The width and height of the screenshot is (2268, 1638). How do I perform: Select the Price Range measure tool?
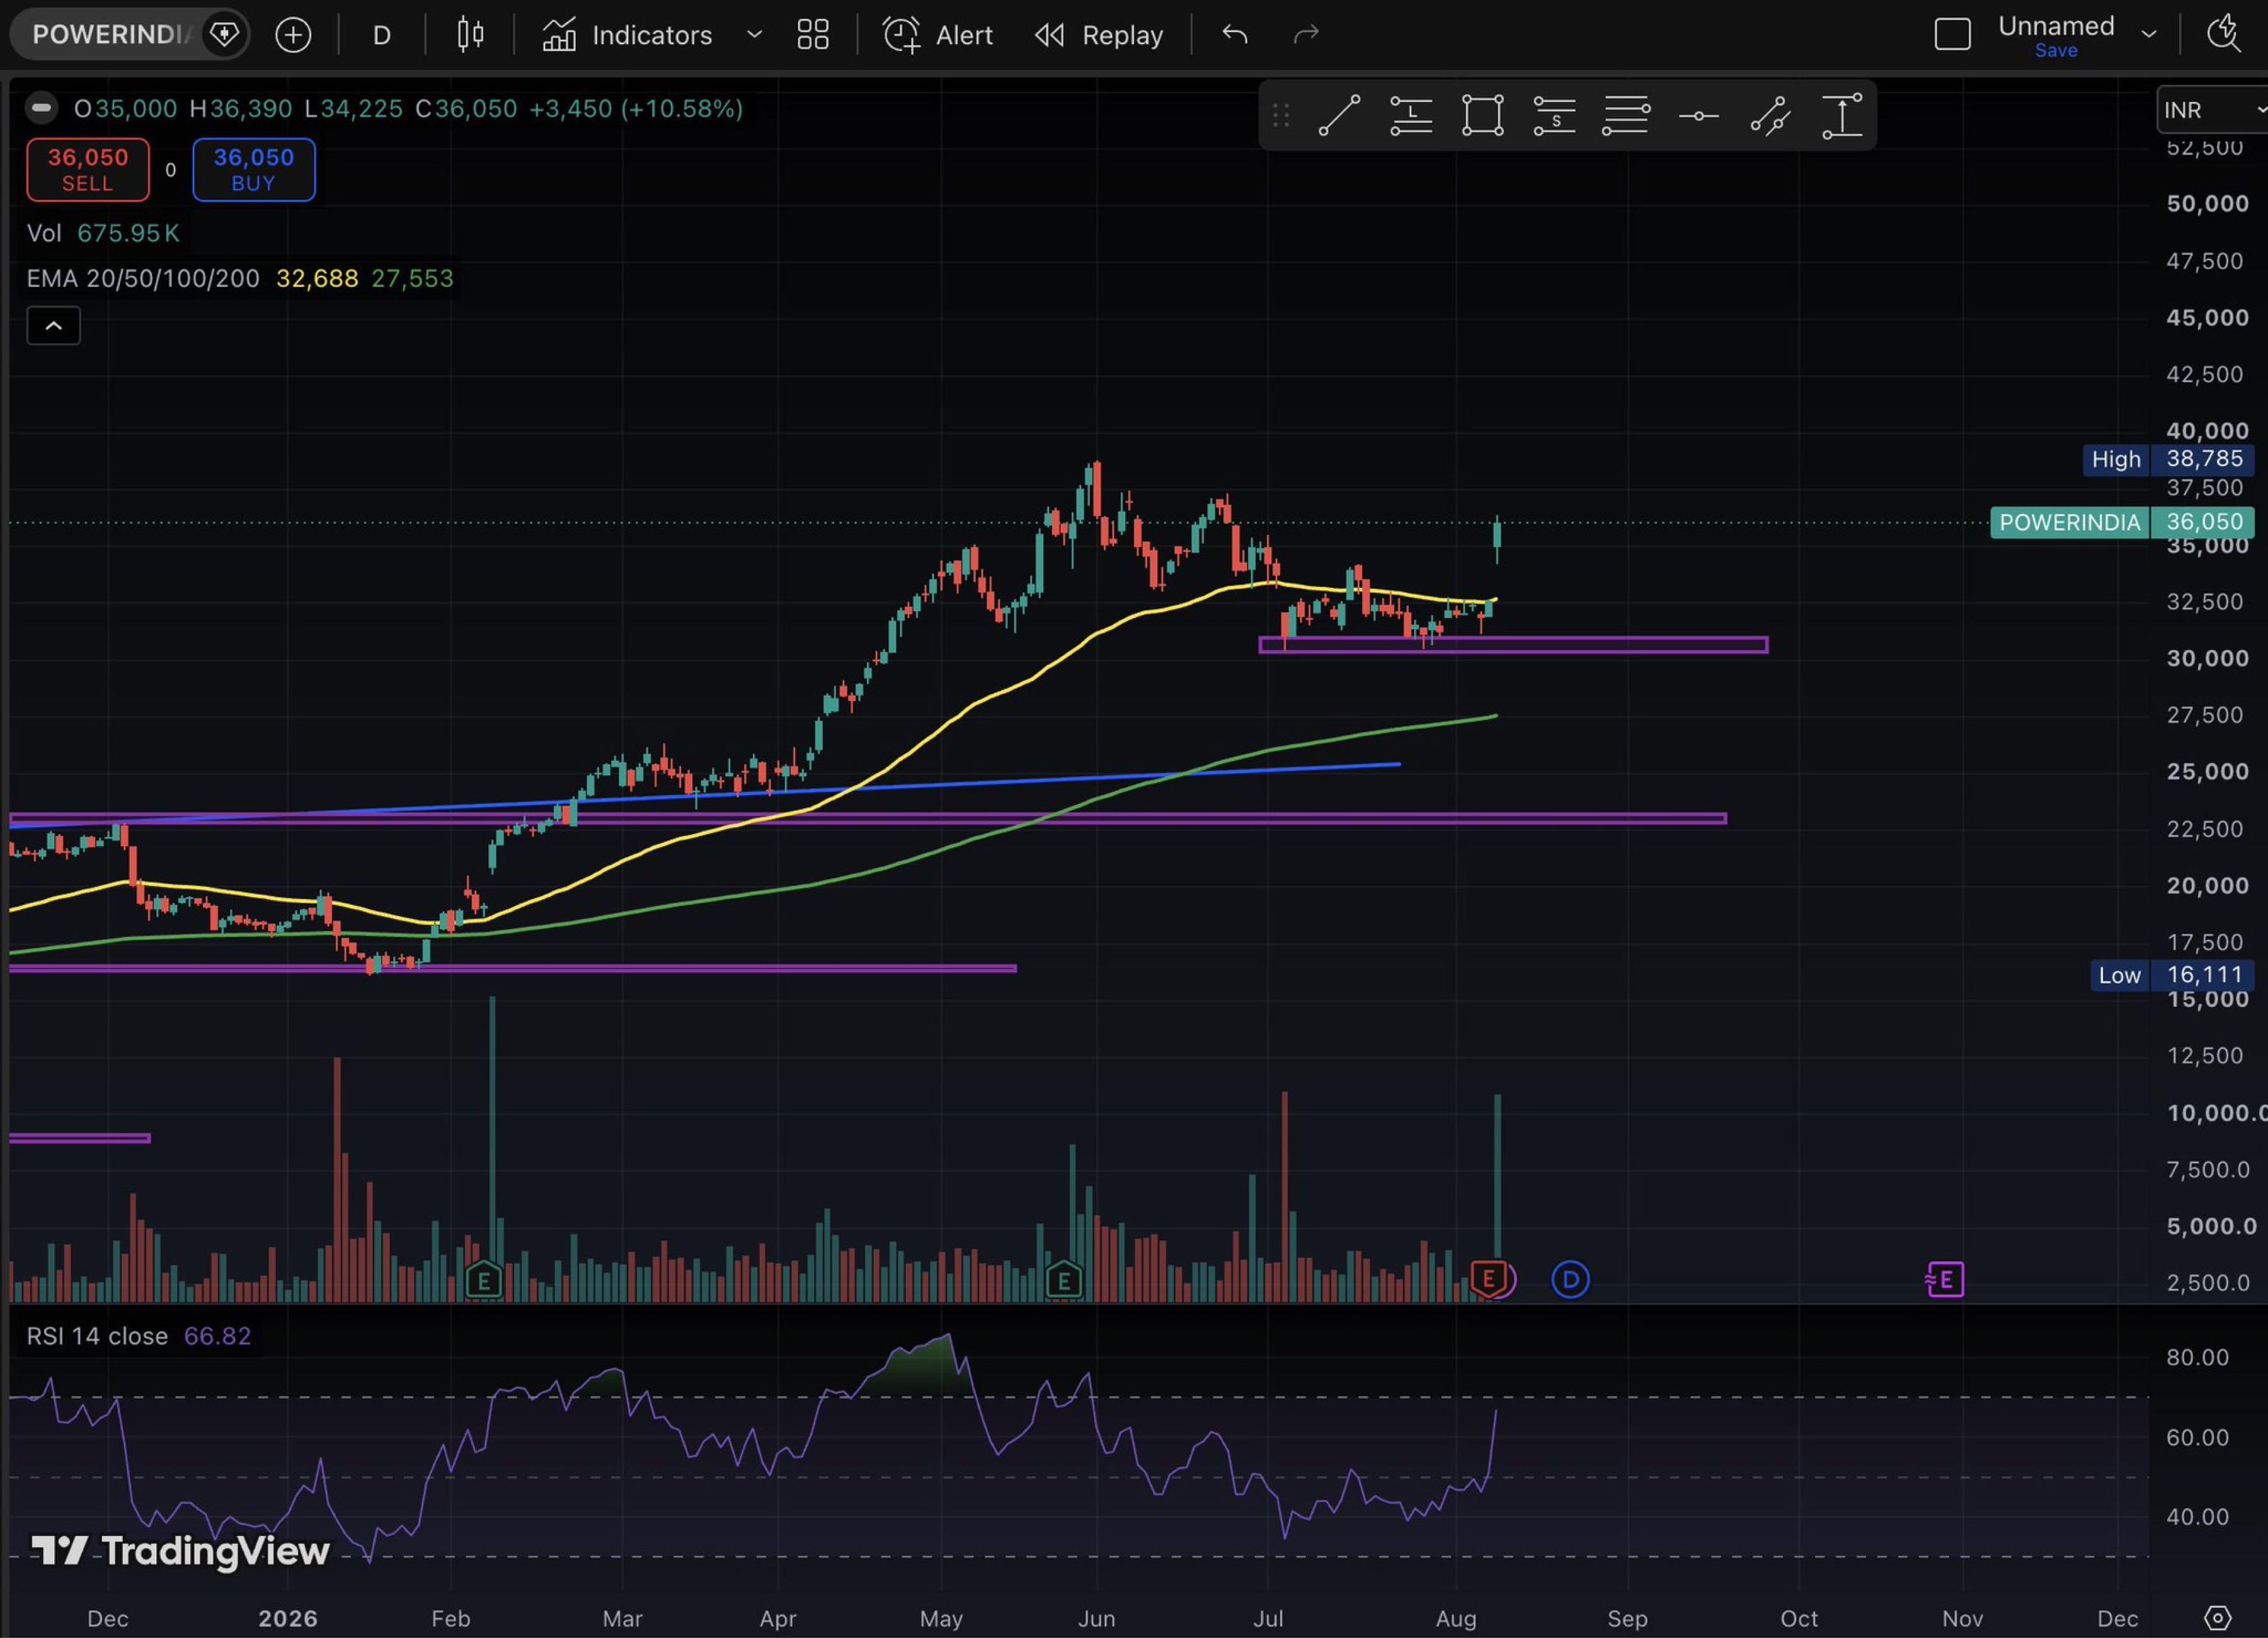pyautogui.click(x=1842, y=116)
